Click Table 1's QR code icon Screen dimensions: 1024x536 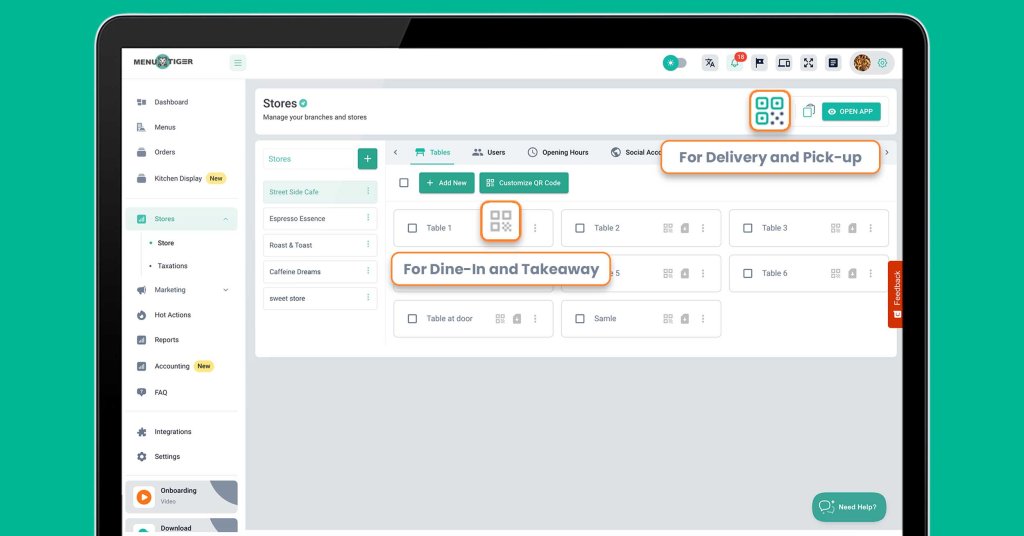coord(501,221)
